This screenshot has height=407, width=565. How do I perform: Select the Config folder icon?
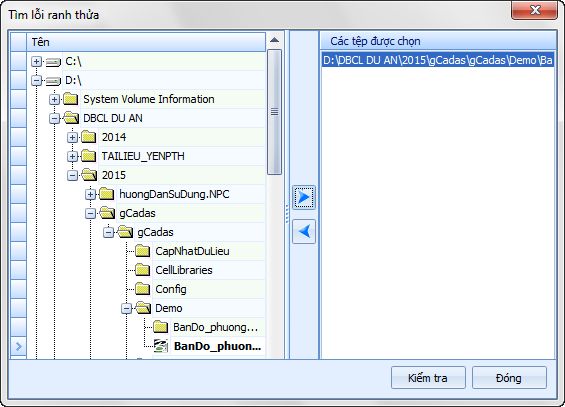coord(143,289)
